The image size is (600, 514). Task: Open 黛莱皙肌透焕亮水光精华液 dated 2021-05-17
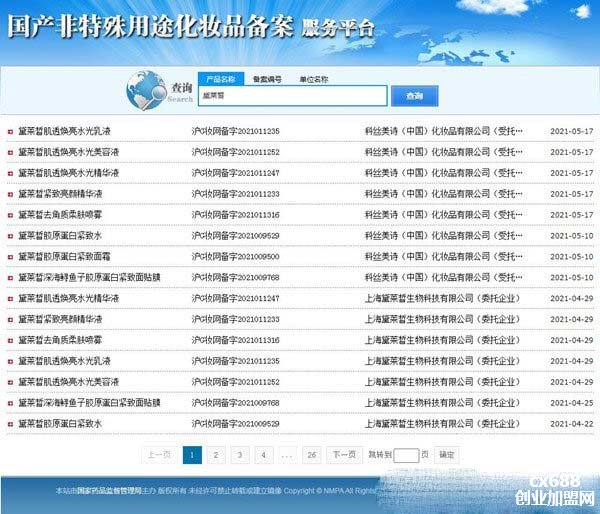pyautogui.click(x=68, y=173)
